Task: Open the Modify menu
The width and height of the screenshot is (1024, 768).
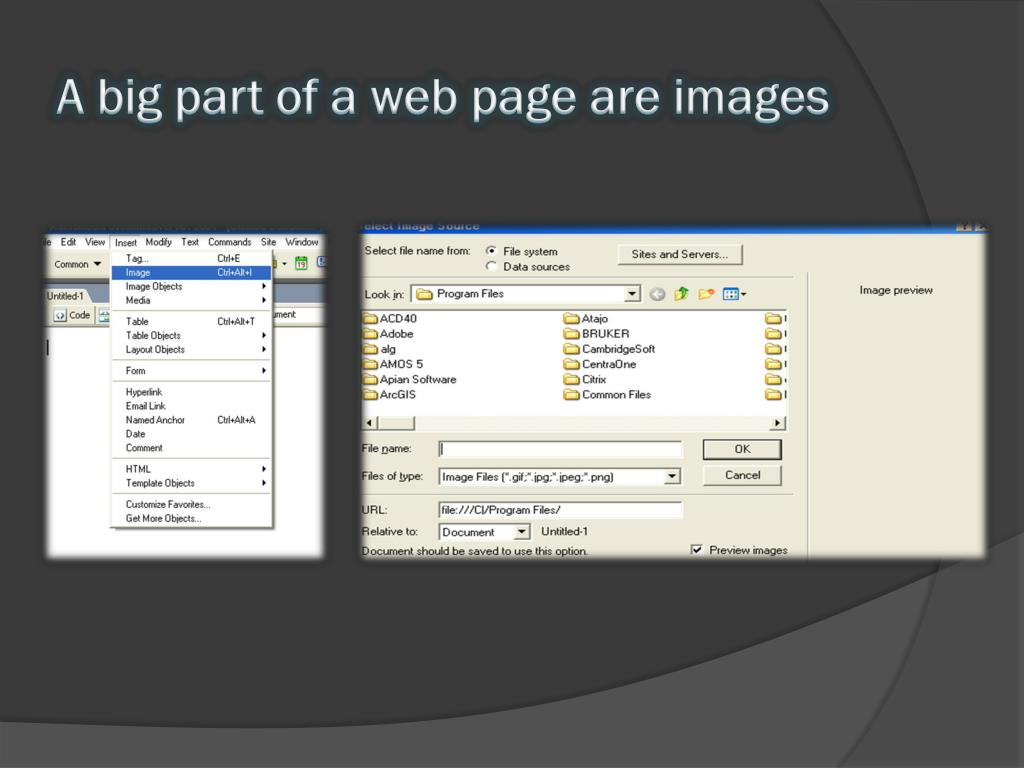Action: click(x=159, y=242)
